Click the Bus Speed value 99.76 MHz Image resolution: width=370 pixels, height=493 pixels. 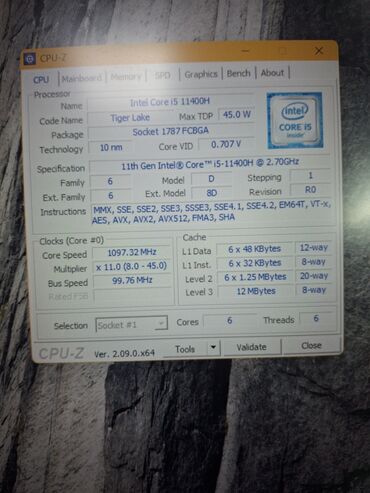click(x=132, y=280)
